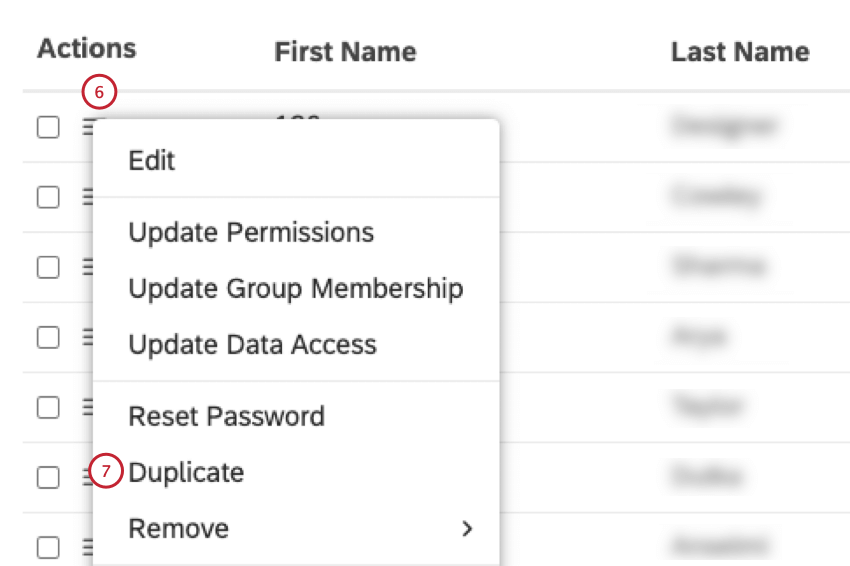850x566 pixels.
Task: Check the third row's checkbox
Action: [x=48, y=267]
